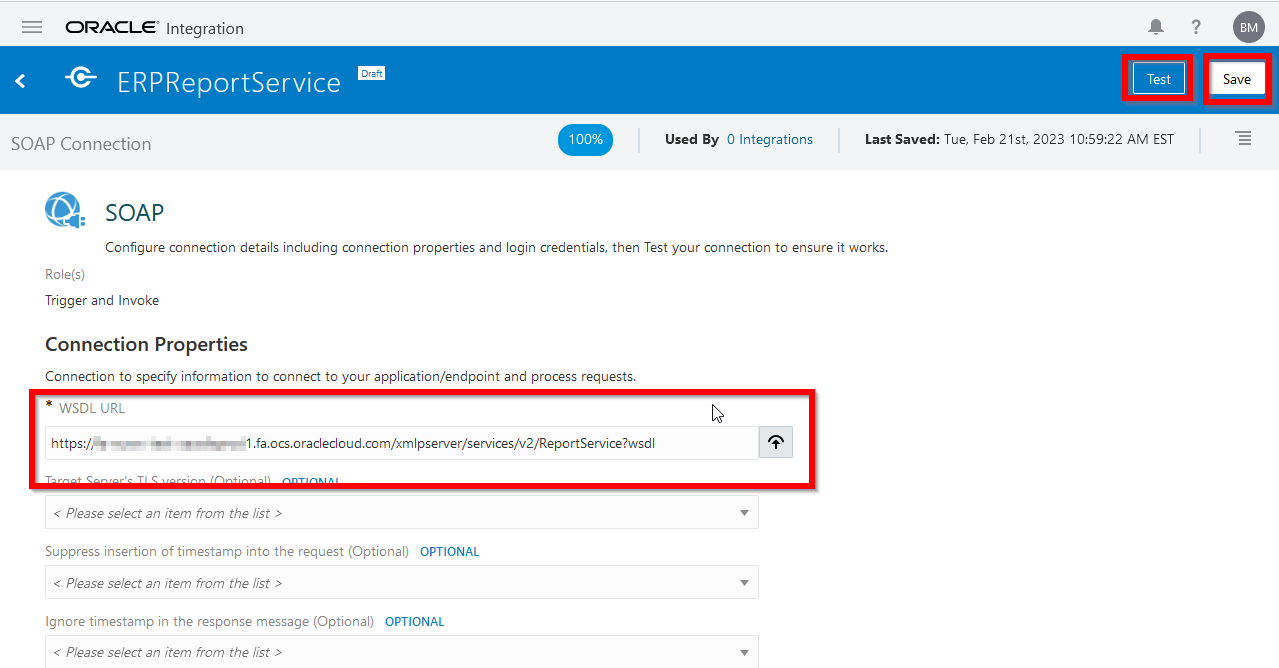
Task: Open the help question mark icon
Action: (x=1196, y=27)
